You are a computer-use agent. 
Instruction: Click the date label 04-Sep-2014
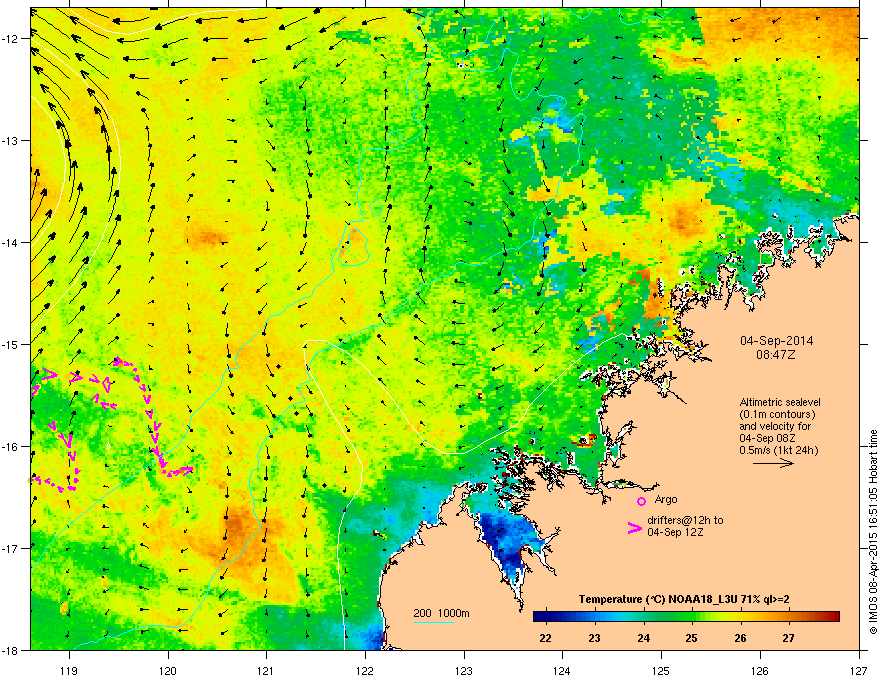[776, 341]
